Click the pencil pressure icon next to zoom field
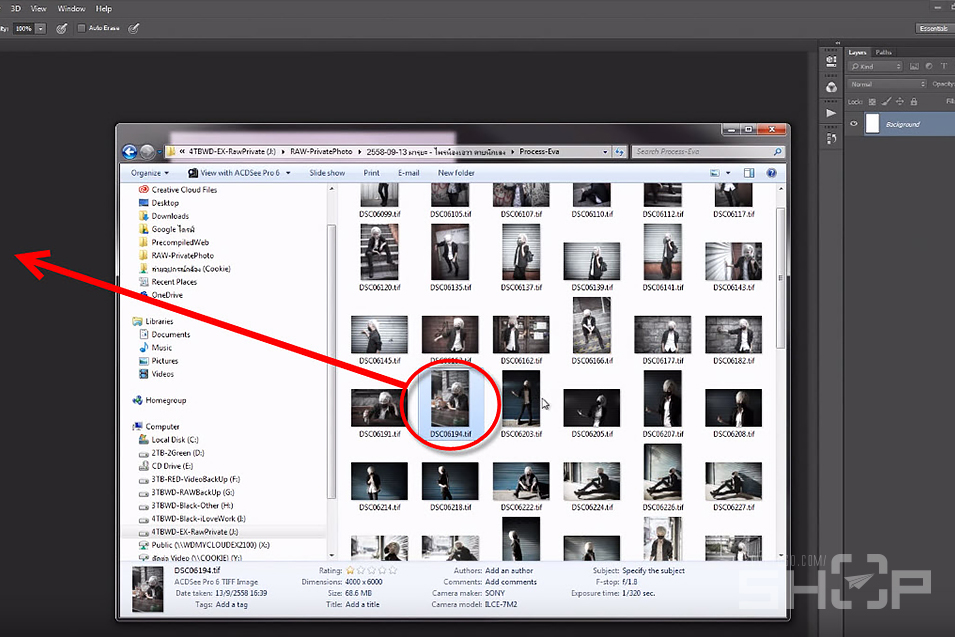Viewport: 955px width, 637px height. point(62,28)
